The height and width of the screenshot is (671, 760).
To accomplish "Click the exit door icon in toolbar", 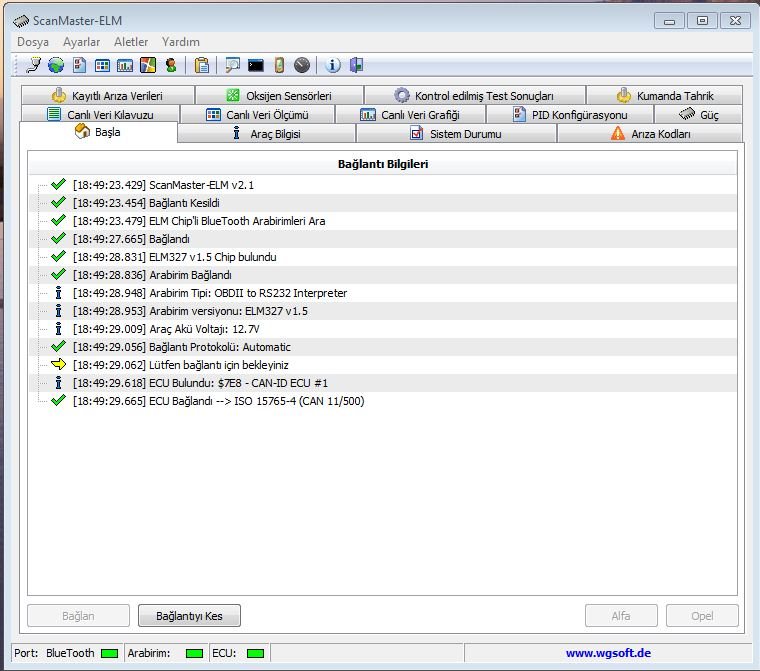I will [x=356, y=66].
